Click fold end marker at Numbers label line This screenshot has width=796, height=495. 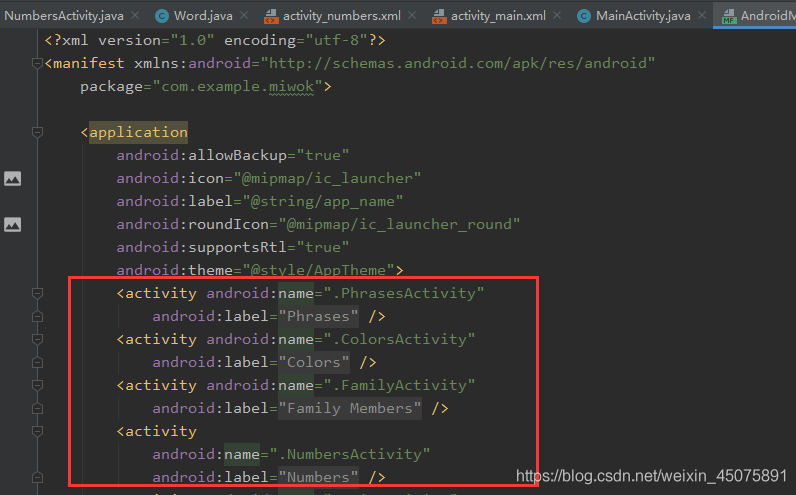tap(37, 477)
